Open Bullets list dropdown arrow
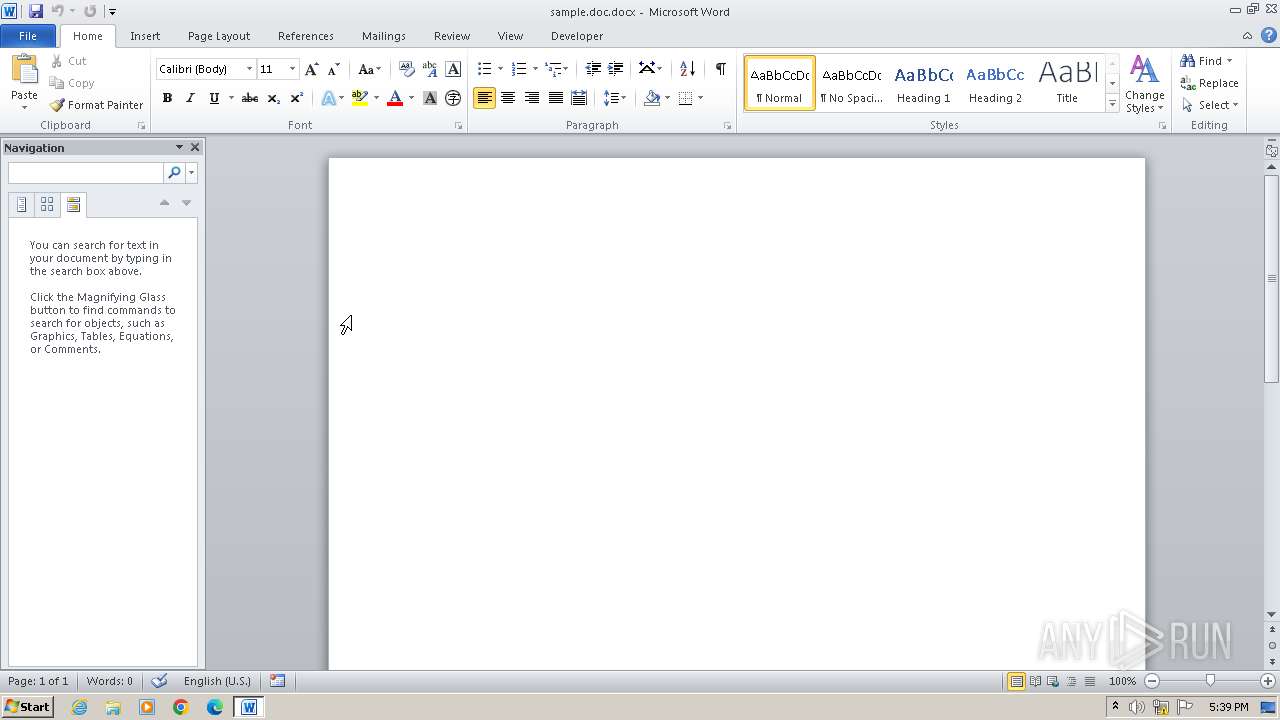Viewport: 1280px width, 720px height. click(500, 69)
